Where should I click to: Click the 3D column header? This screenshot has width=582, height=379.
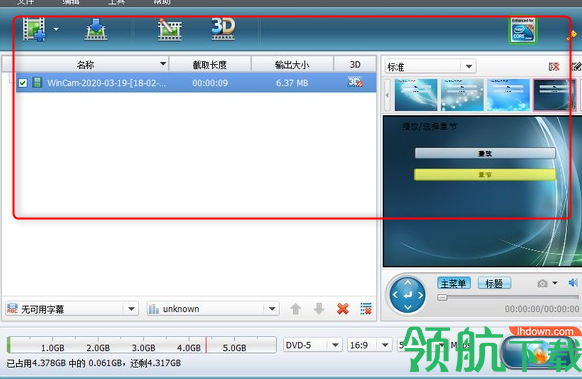[x=355, y=65]
